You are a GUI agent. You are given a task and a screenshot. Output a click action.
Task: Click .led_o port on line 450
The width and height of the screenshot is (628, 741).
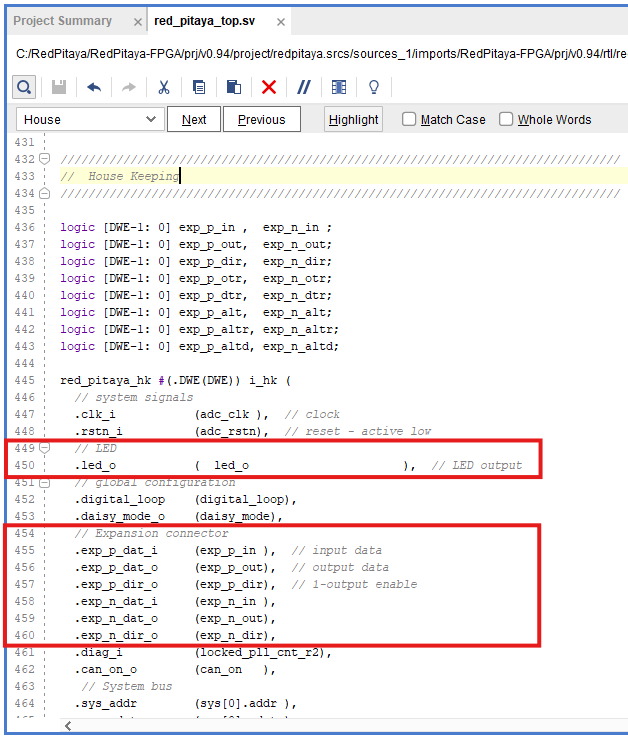(95, 465)
